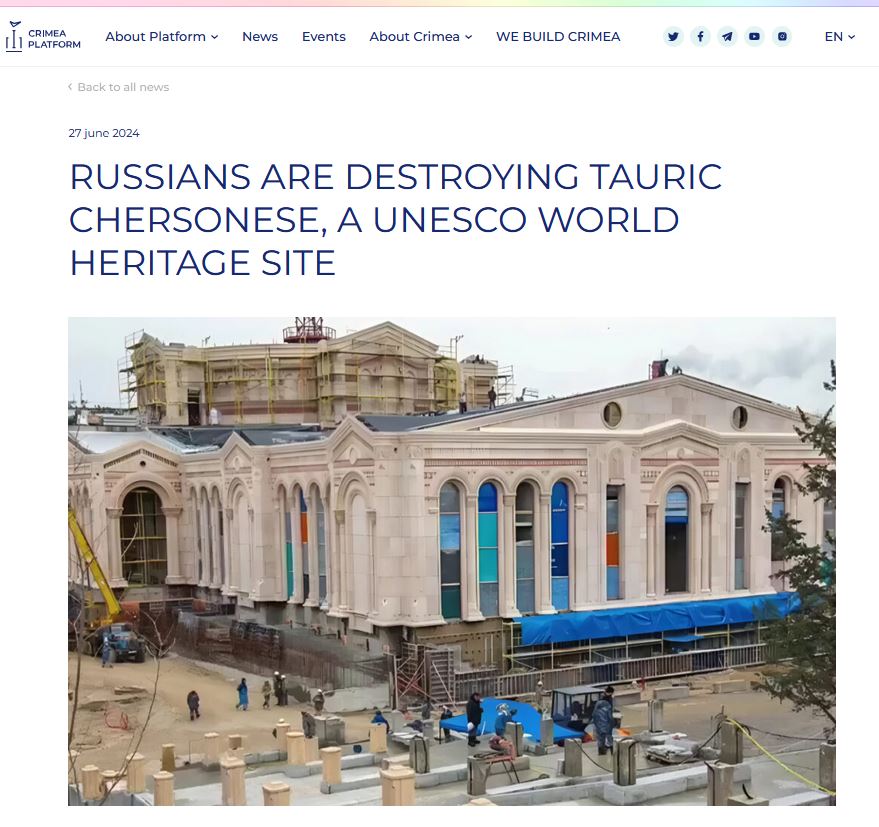Open the Twitter social icon

tap(673, 37)
